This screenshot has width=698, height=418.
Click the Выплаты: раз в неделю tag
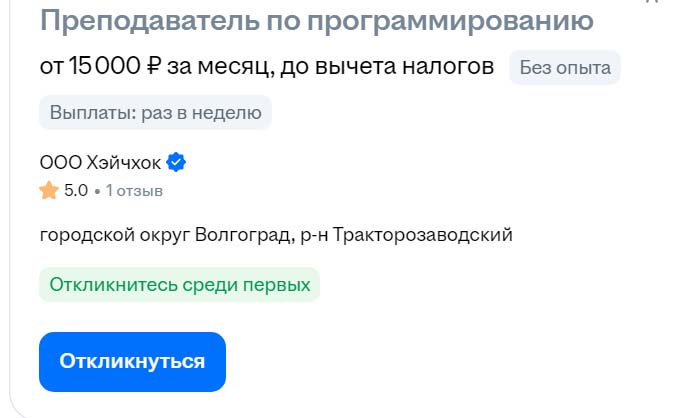[x=155, y=112]
